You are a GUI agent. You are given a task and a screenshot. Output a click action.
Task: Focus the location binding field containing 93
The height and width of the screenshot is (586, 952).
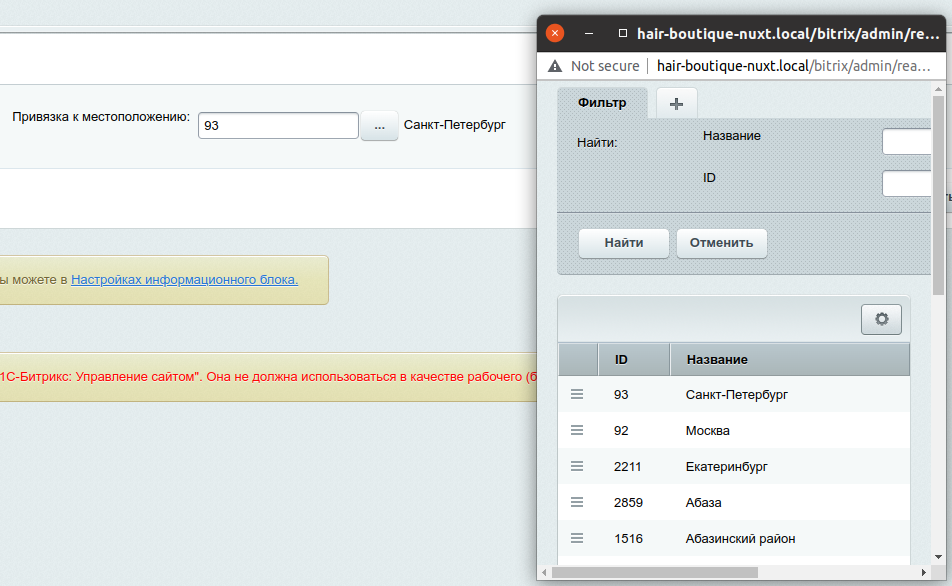tap(278, 126)
